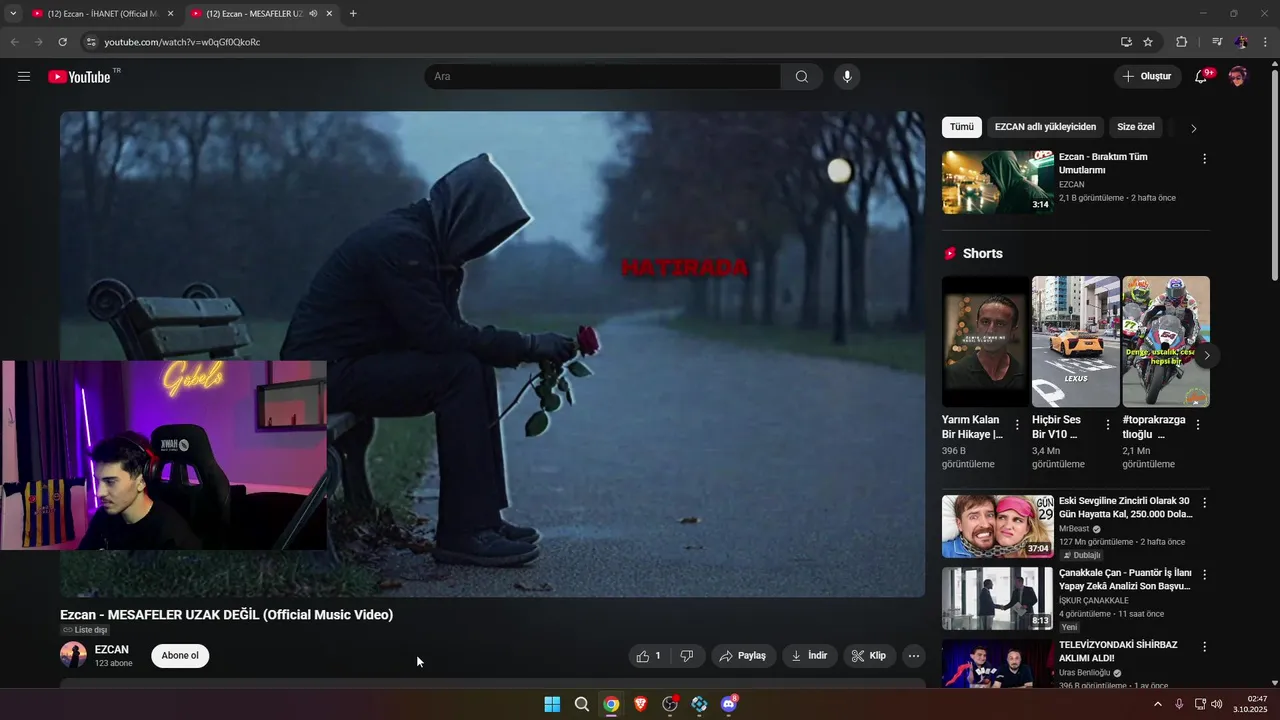Close the Ezcan - İHANET tab
The height and width of the screenshot is (720, 1280).
pos(170,14)
